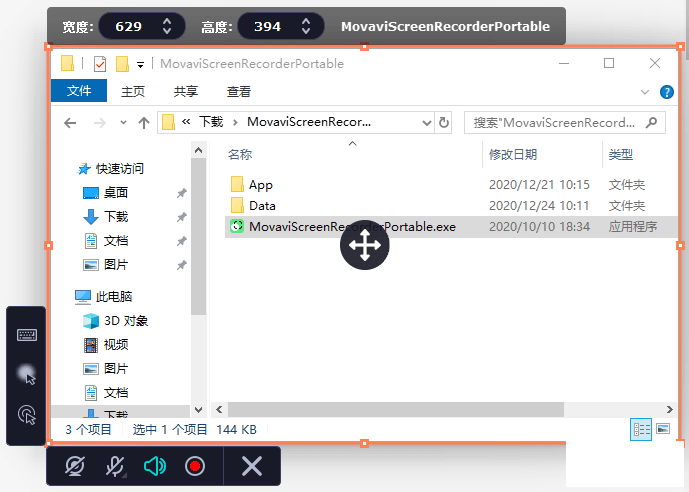Switch to details view icon
The width and height of the screenshot is (689, 492).
[641, 429]
